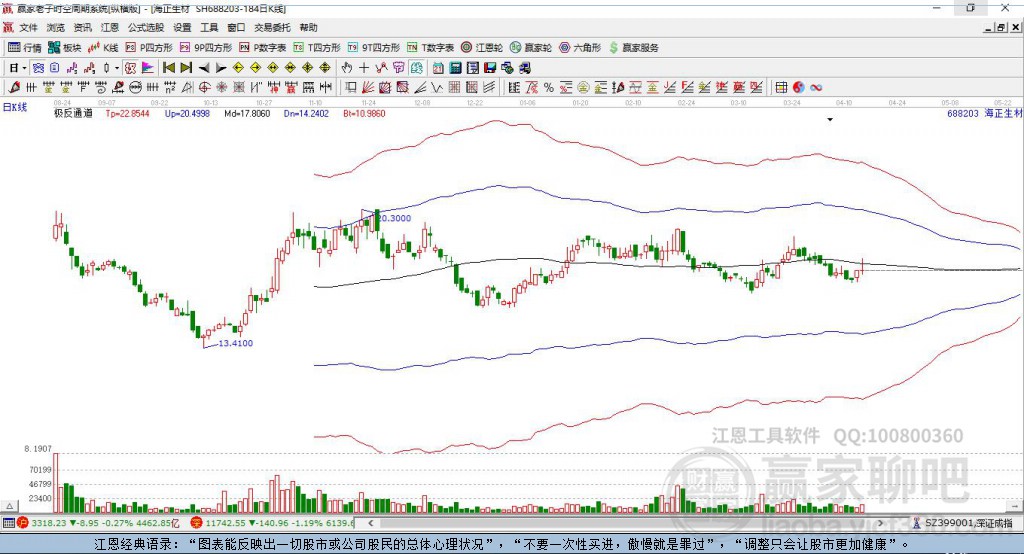Jump to first bar with skip-back arrow
Image resolution: width=1024 pixels, height=554 pixels.
pos(169,68)
